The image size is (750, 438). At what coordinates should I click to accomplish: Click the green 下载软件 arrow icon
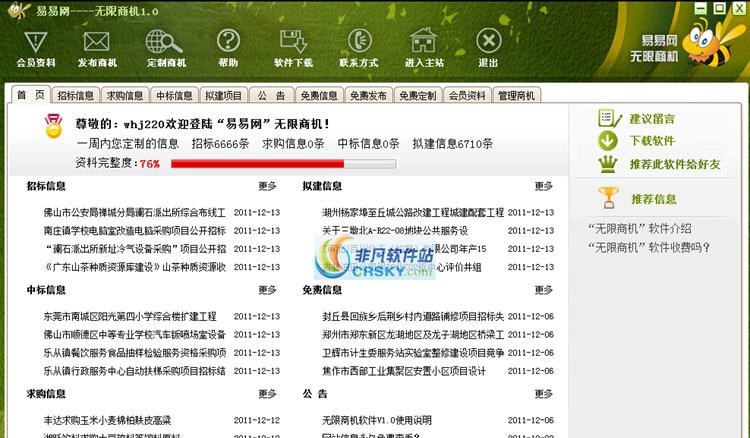pyautogui.click(x=608, y=141)
